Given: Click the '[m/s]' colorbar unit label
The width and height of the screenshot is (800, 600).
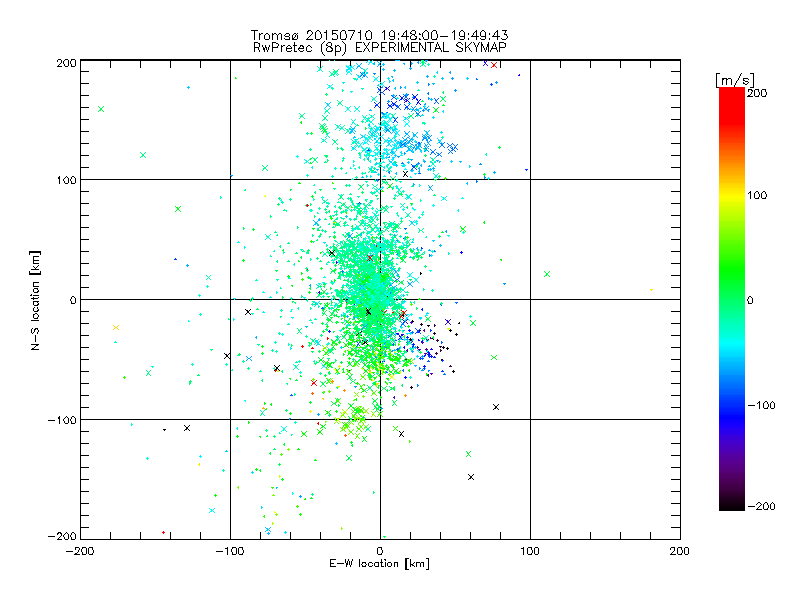Looking at the screenshot, I should click(x=735, y=80).
